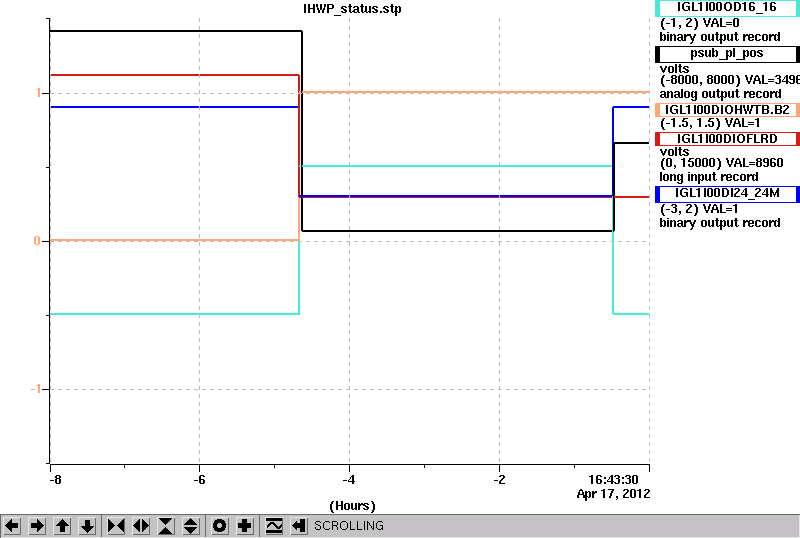Select the IGL1I00DI24_24M legend entry
Image resolution: width=800 pixels, height=538 pixels.
pyautogui.click(x=727, y=194)
